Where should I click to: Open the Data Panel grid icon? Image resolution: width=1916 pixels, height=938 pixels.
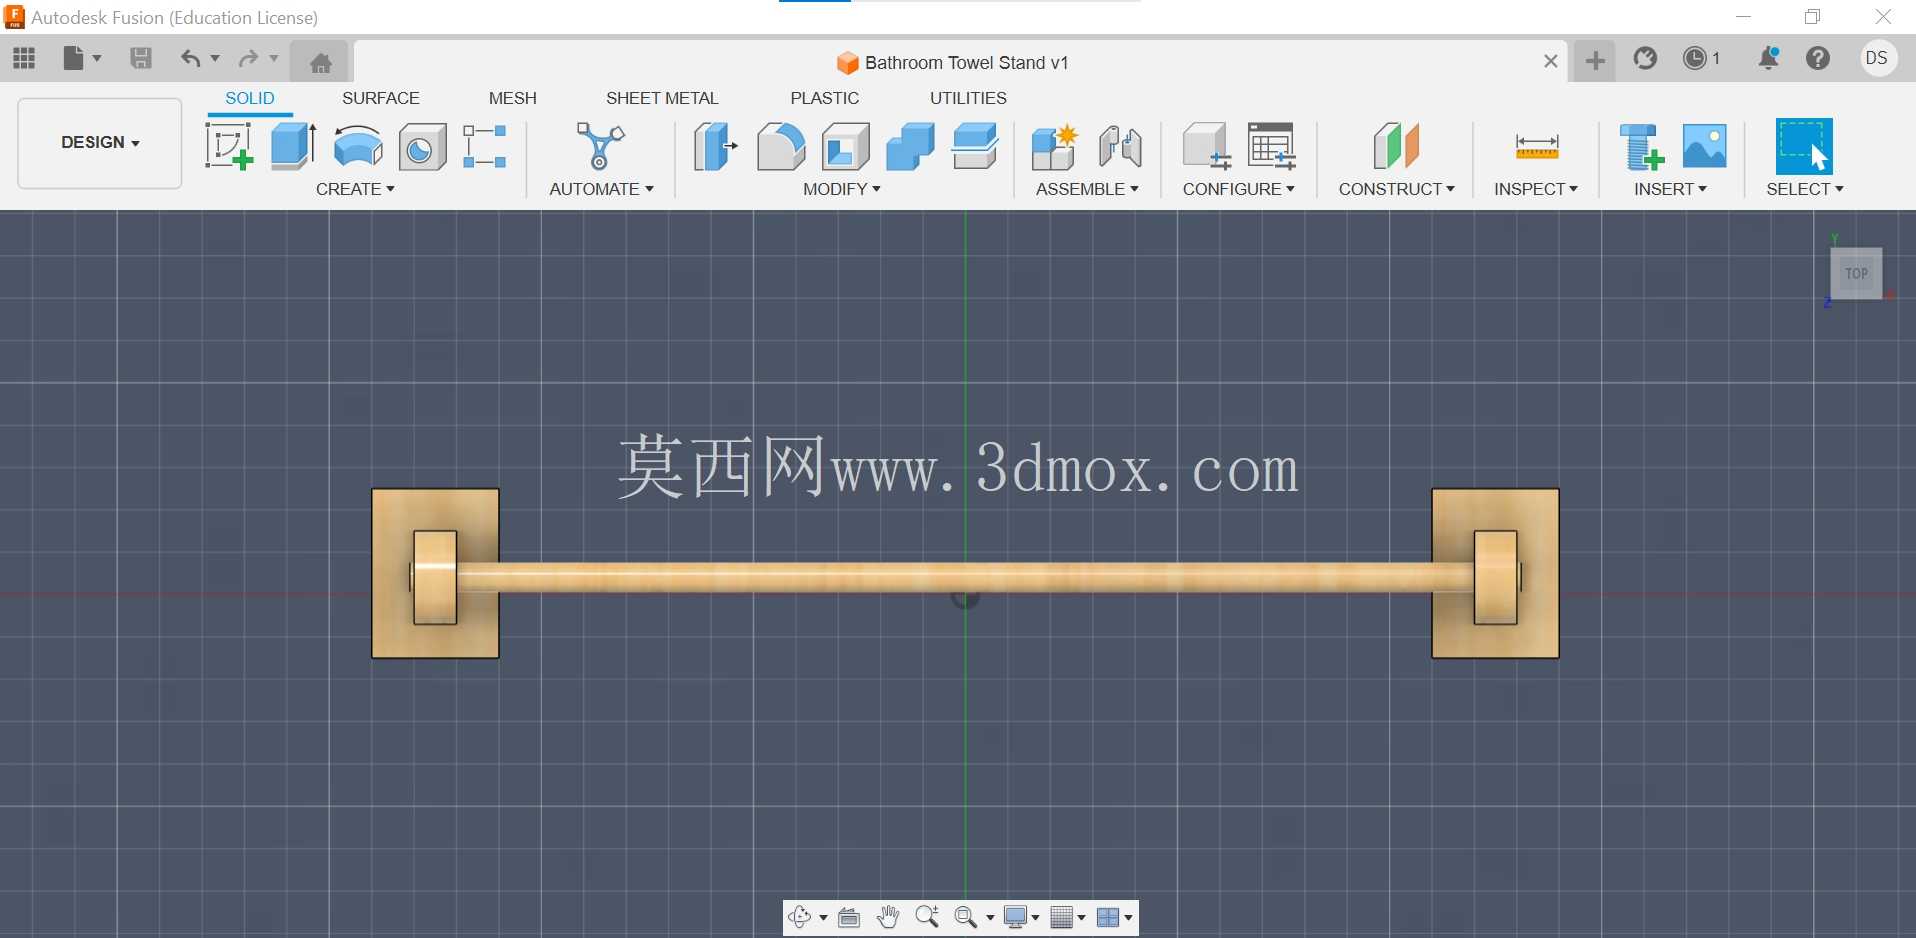point(24,58)
